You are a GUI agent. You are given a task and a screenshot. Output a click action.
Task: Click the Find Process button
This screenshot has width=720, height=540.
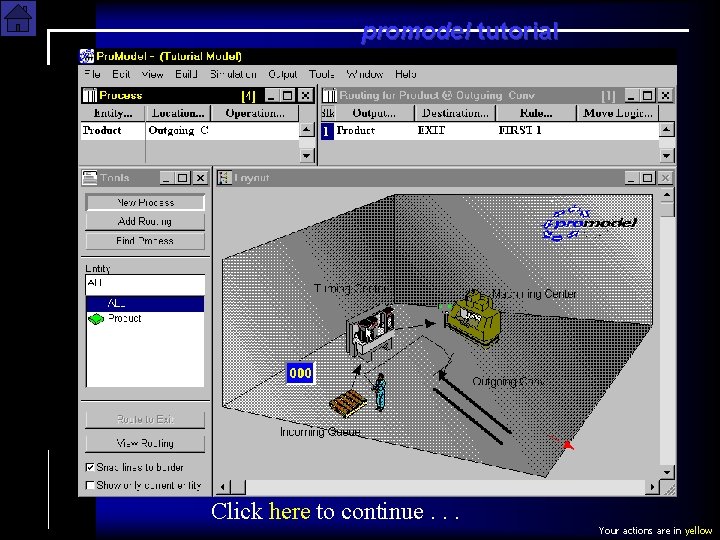(x=145, y=241)
